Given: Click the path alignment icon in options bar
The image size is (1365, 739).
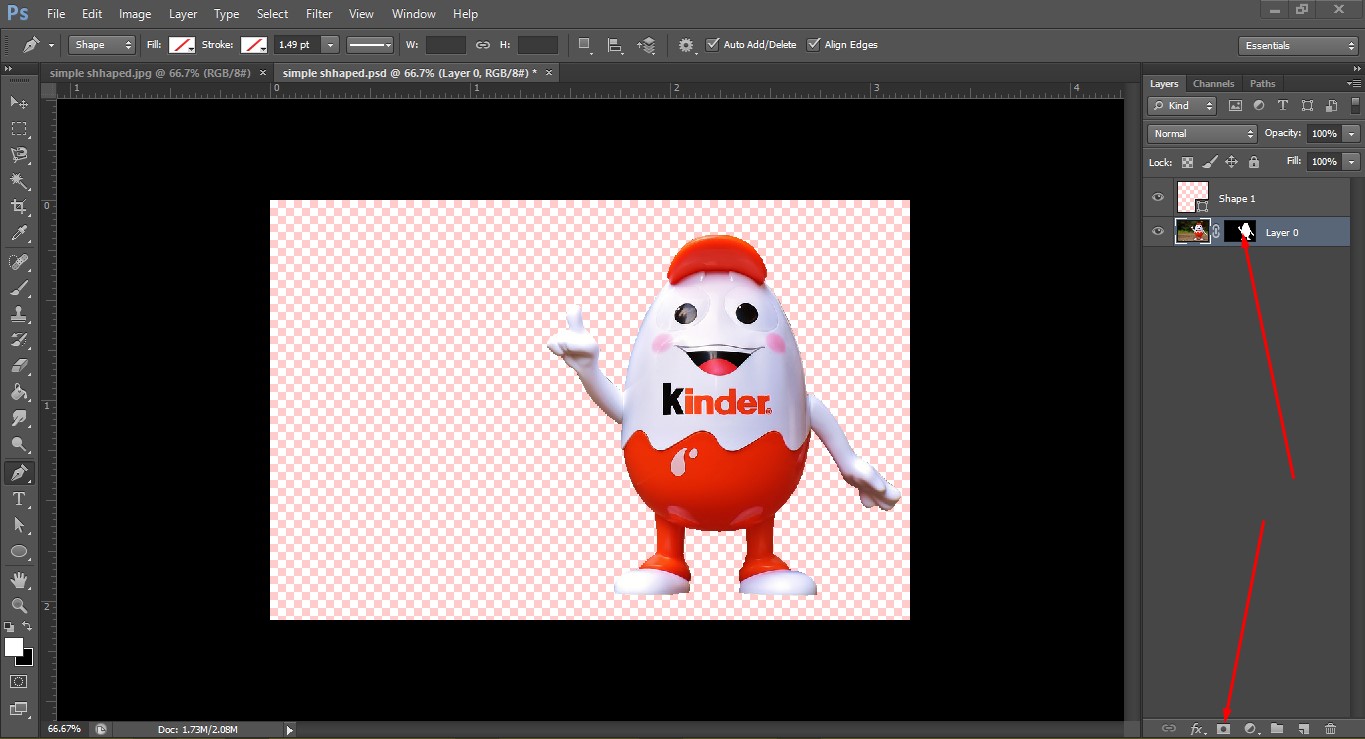Looking at the screenshot, I should 616,45.
